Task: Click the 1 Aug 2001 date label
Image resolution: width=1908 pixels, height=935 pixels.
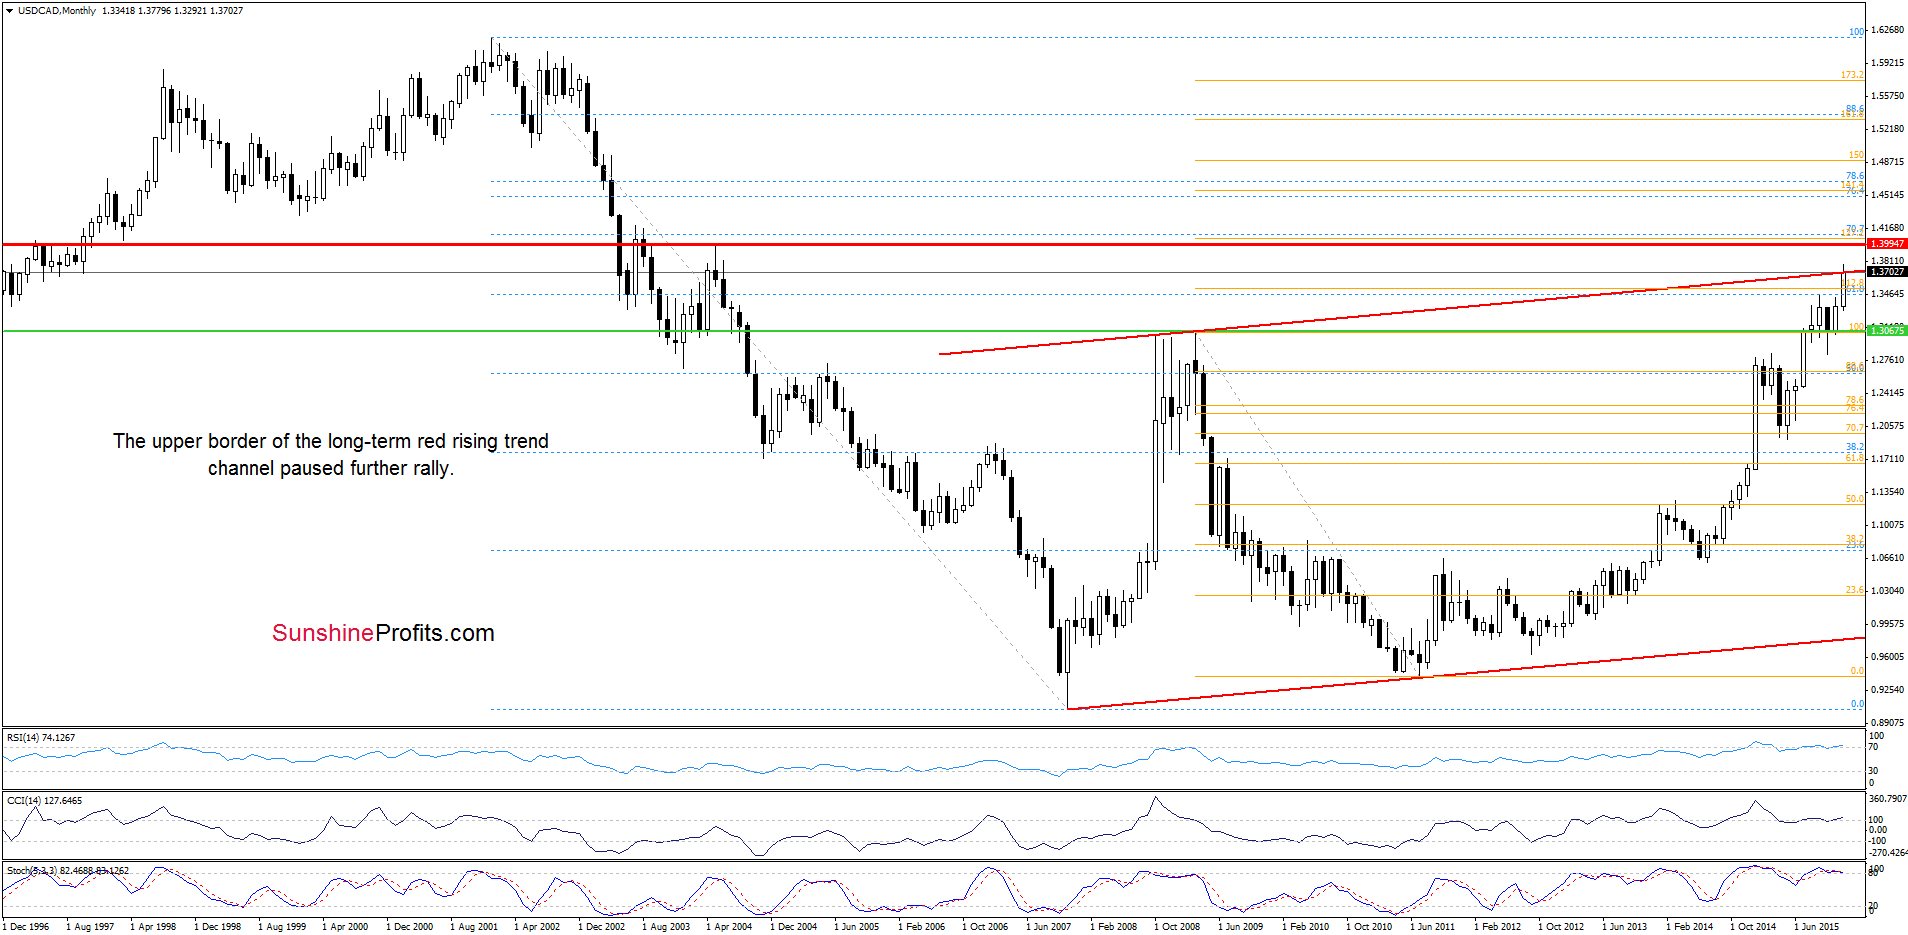Action: click(x=474, y=927)
